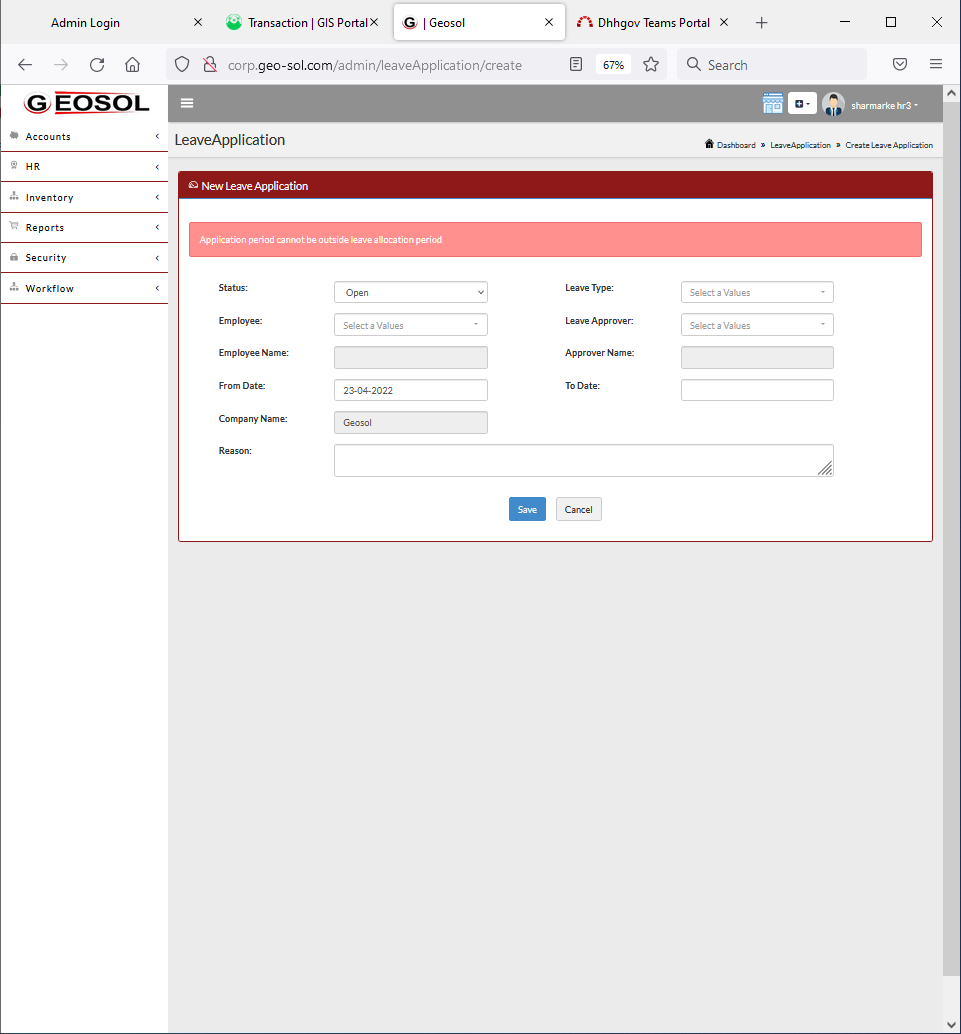Click the Company Name field Geosol
The width and height of the screenshot is (961, 1034).
click(x=411, y=423)
